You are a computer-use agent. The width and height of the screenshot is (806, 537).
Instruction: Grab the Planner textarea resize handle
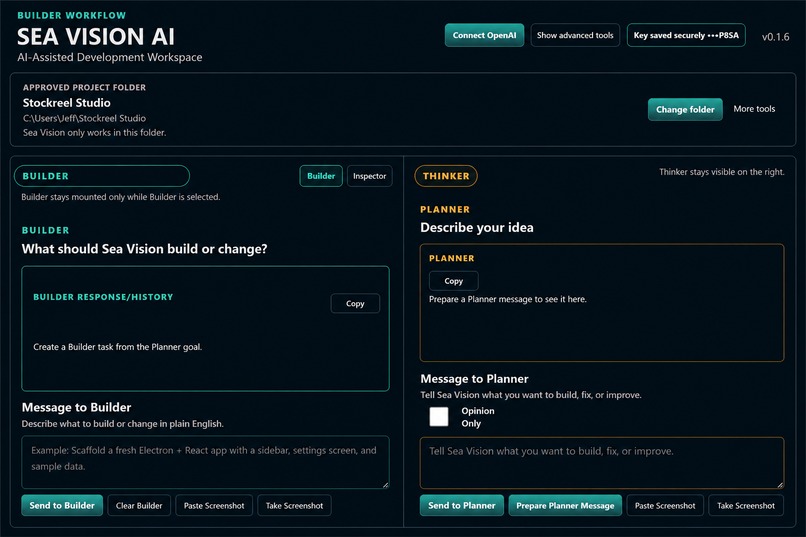[x=780, y=485]
